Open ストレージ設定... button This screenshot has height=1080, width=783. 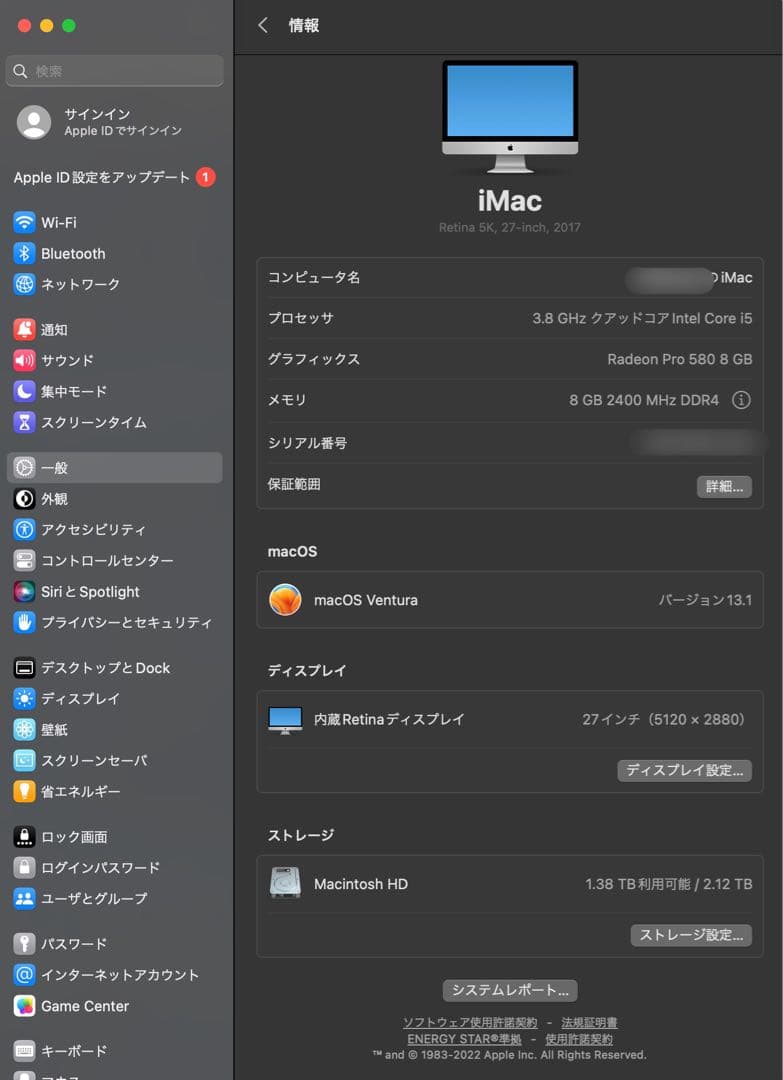point(691,935)
